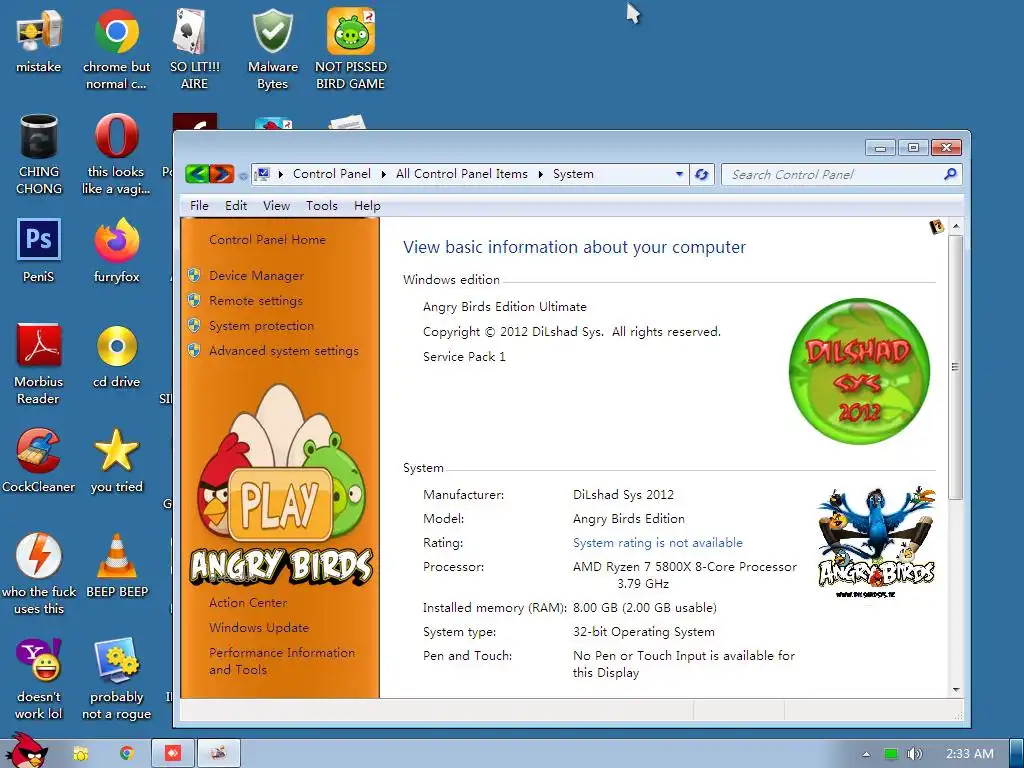Open the Photoshop desktop icon

pyautogui.click(x=39, y=250)
